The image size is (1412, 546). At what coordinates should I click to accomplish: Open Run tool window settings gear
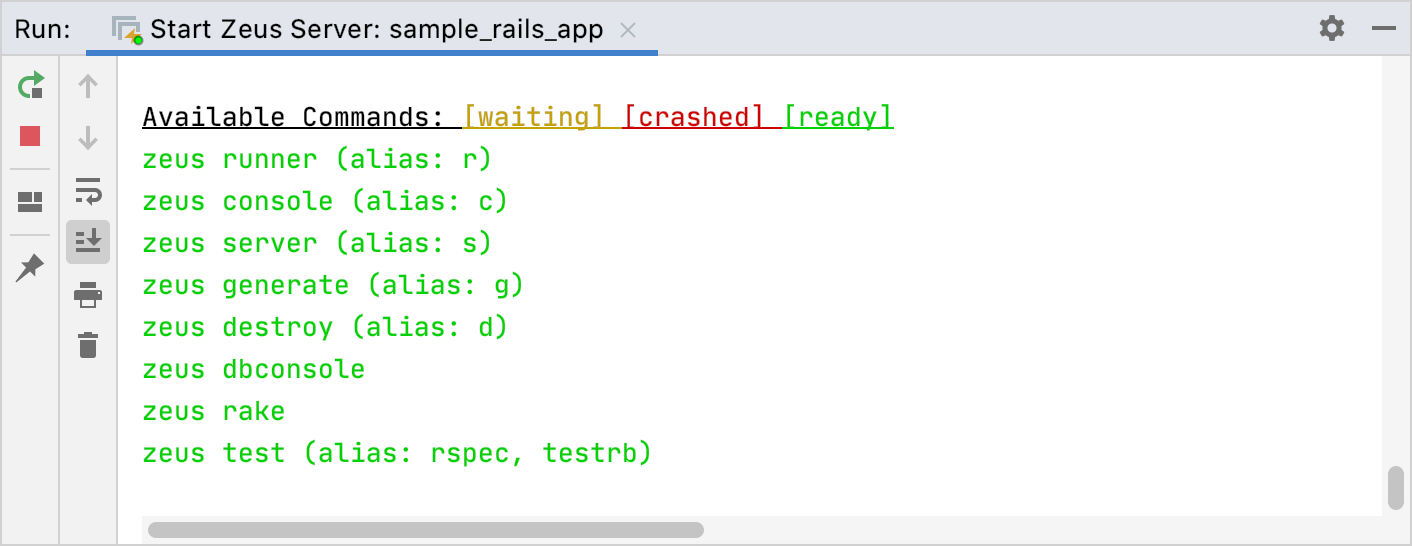pos(1332,28)
